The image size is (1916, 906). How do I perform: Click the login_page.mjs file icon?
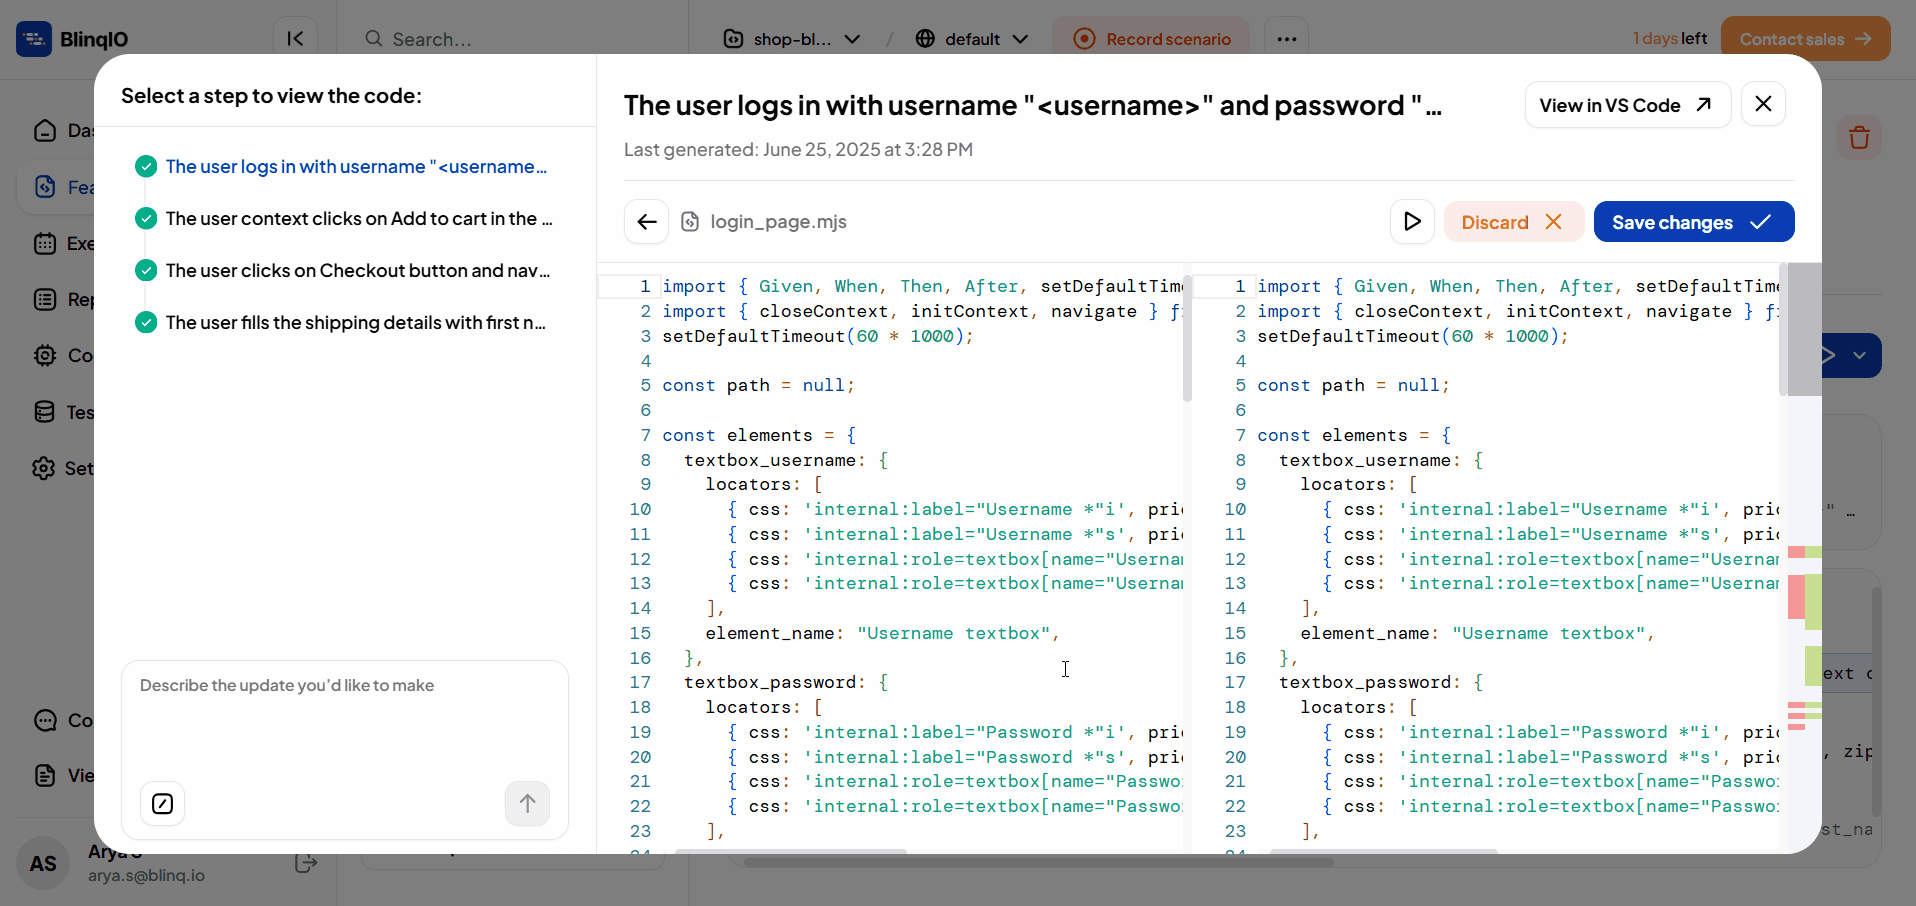(690, 222)
